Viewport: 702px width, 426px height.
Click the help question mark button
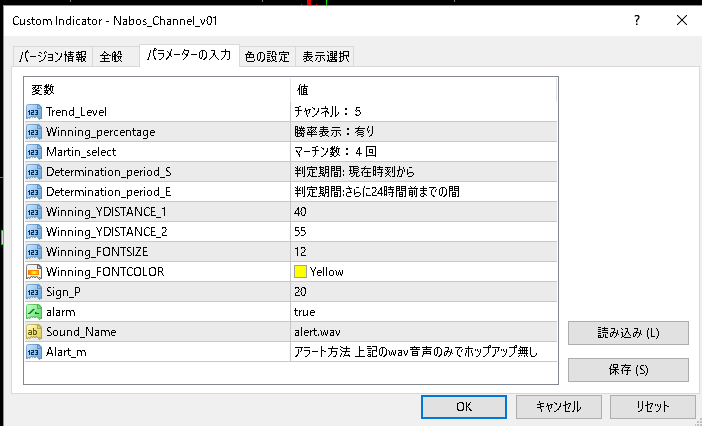coord(637,21)
